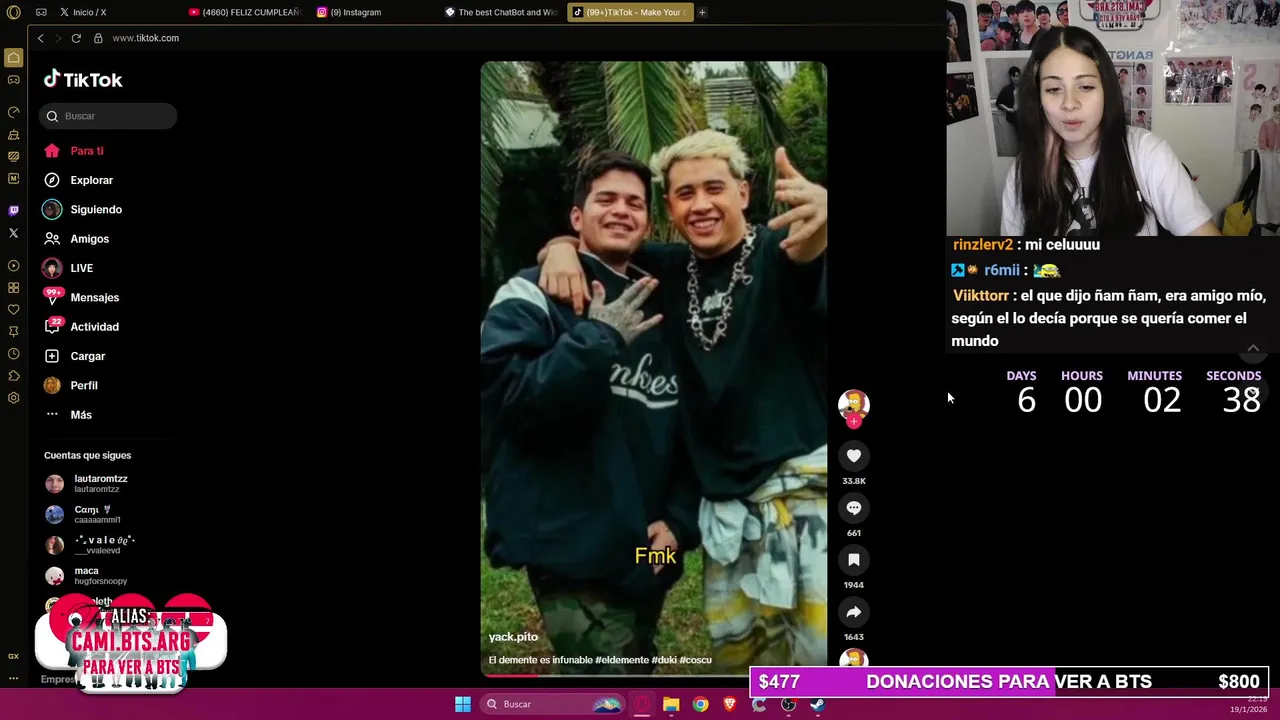1280x720 pixels.
Task: Click the address bar www.tiktok.com
Action: 145,38
